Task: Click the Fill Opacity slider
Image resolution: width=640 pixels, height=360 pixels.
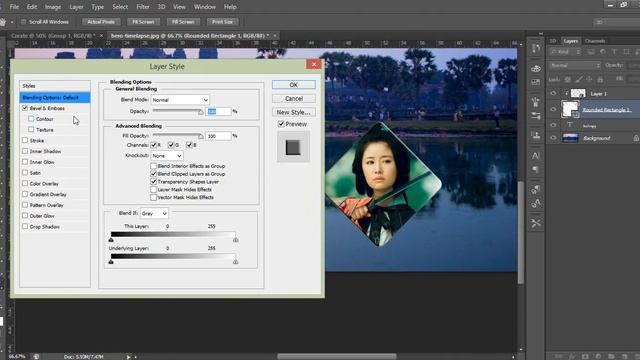Action: click(x=178, y=136)
